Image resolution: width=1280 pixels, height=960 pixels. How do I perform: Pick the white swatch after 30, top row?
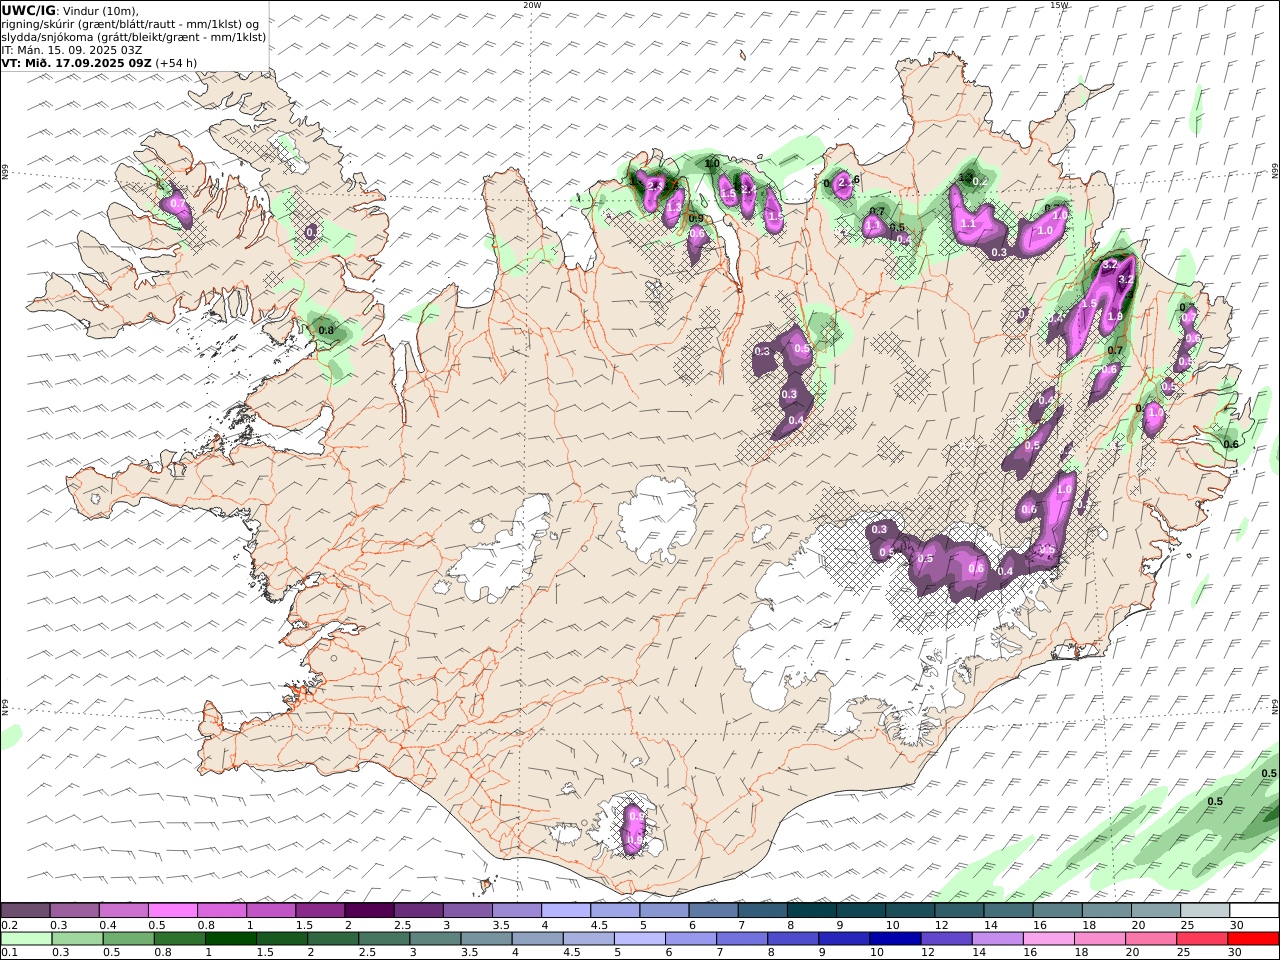(x=1253, y=910)
